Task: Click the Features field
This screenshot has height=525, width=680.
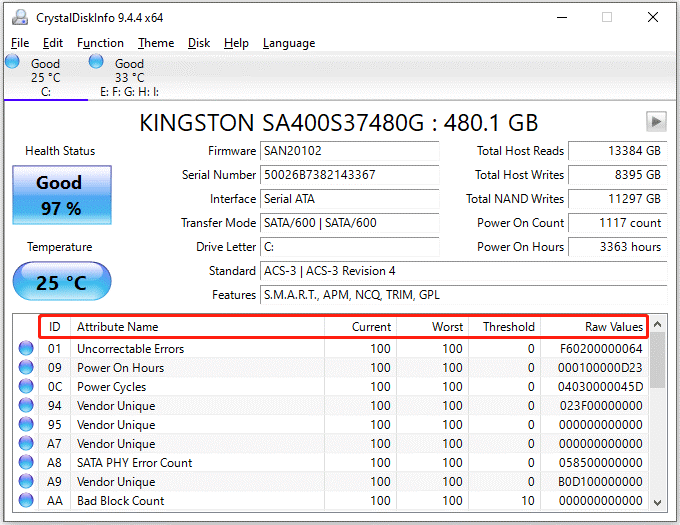Action: (x=464, y=295)
